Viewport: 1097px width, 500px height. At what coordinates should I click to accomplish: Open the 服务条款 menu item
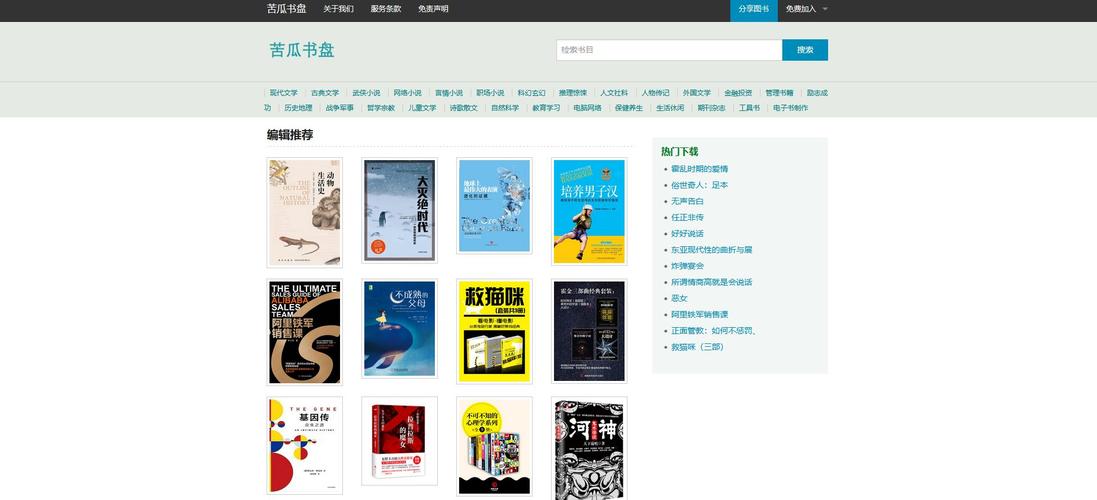(x=385, y=9)
